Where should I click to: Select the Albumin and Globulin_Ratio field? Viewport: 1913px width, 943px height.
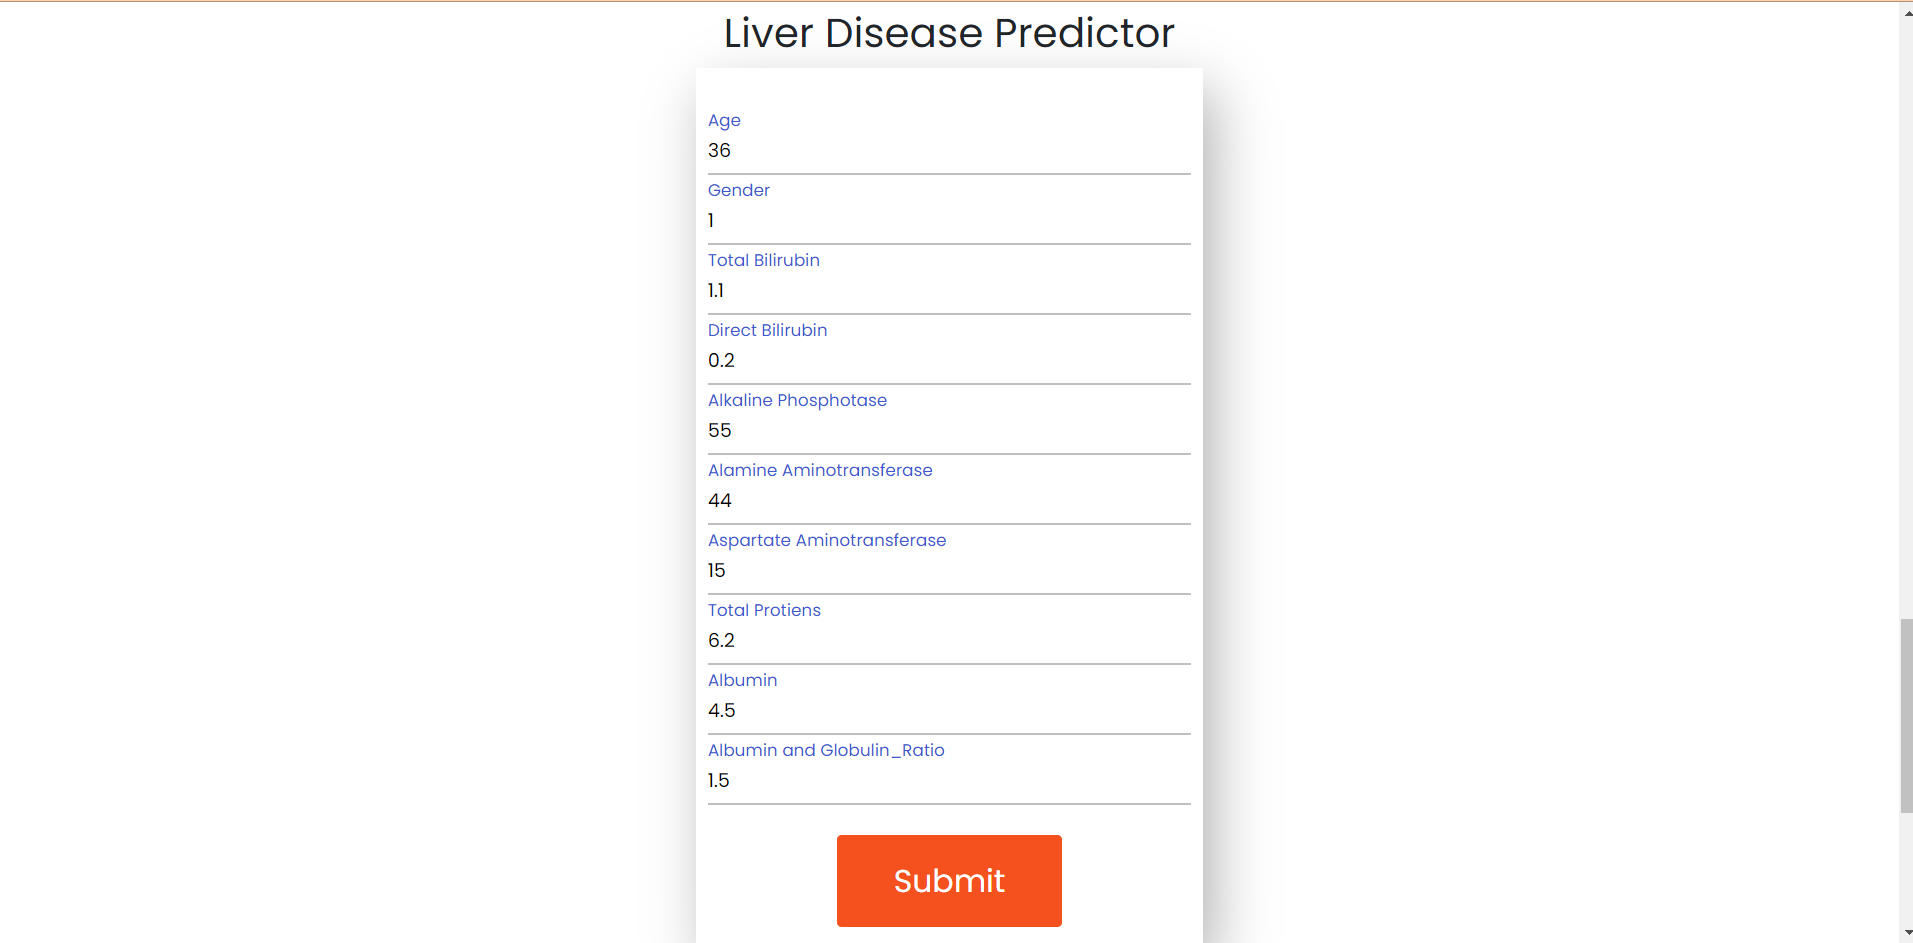948,782
